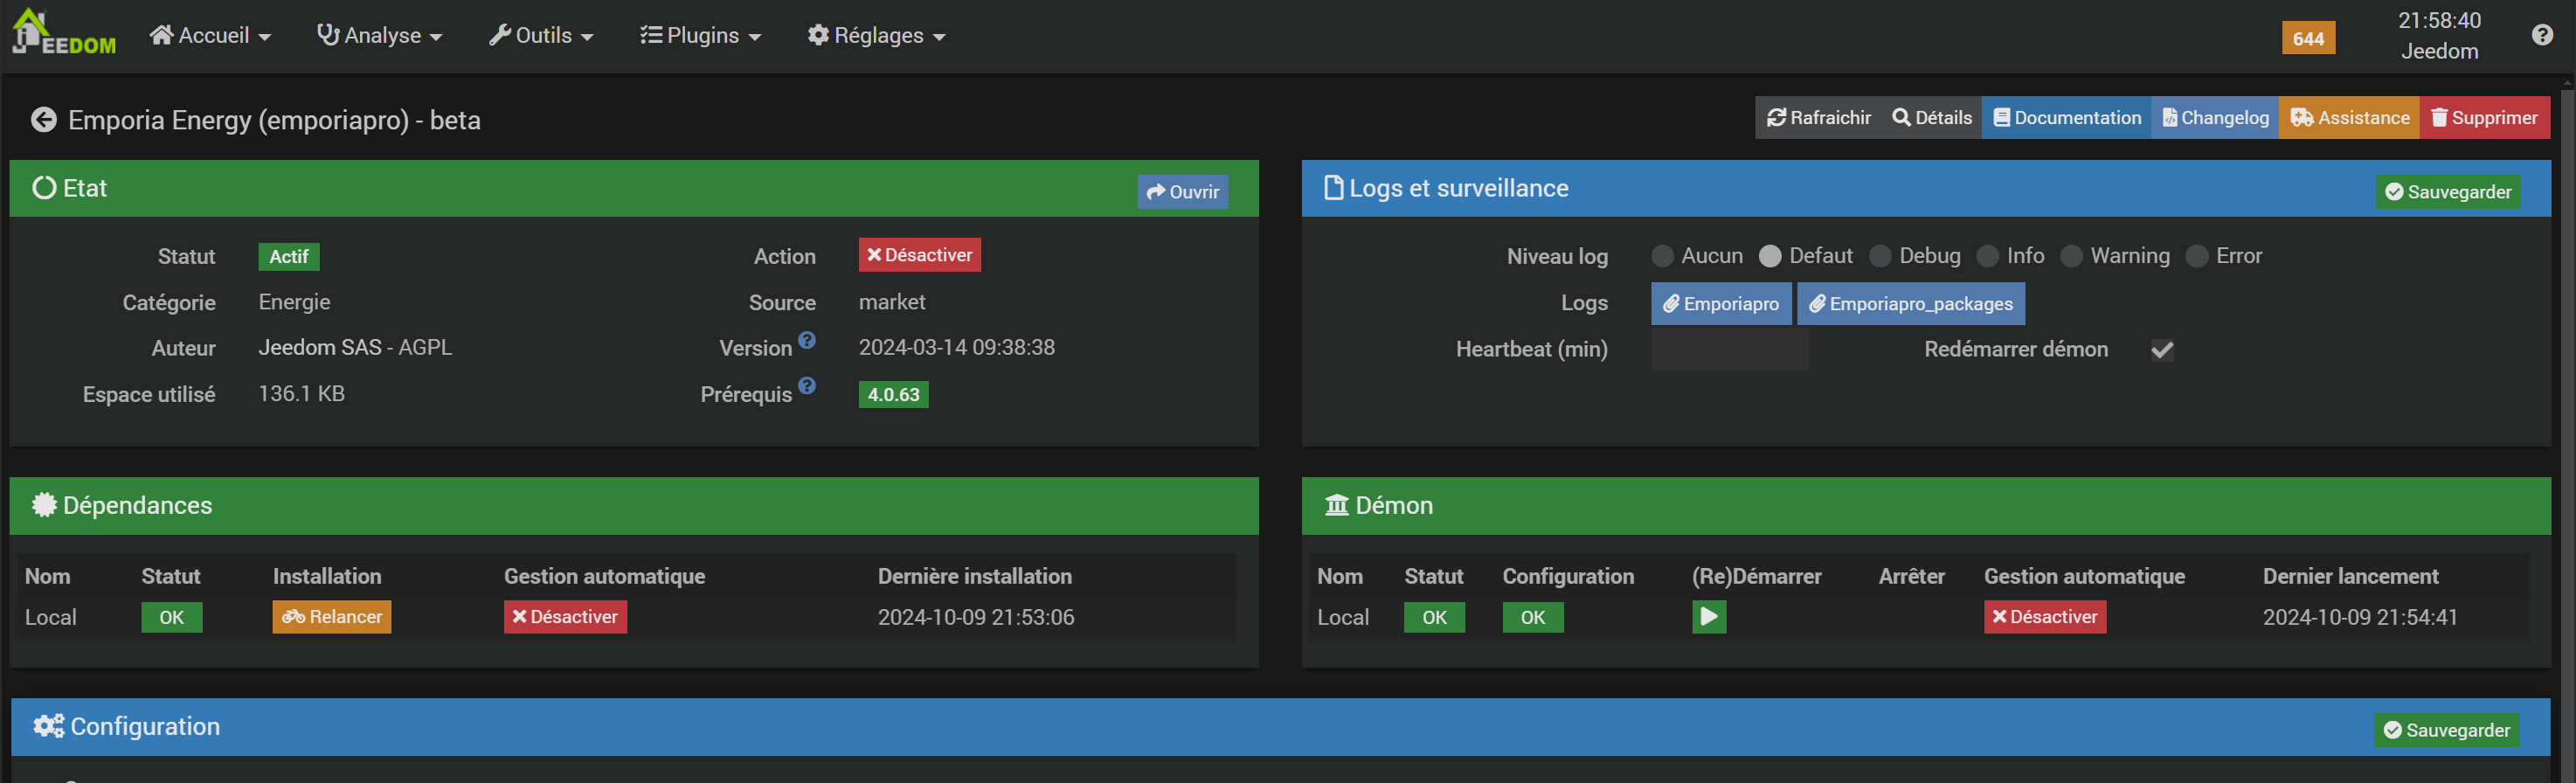2576x783 pixels.
Task: Click the 4.0.63 prerequisite badge
Action: pos(894,395)
